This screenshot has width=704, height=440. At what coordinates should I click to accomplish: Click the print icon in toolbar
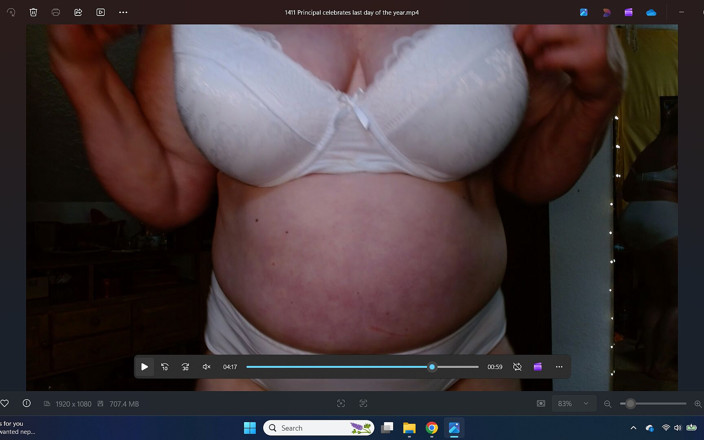[56, 13]
